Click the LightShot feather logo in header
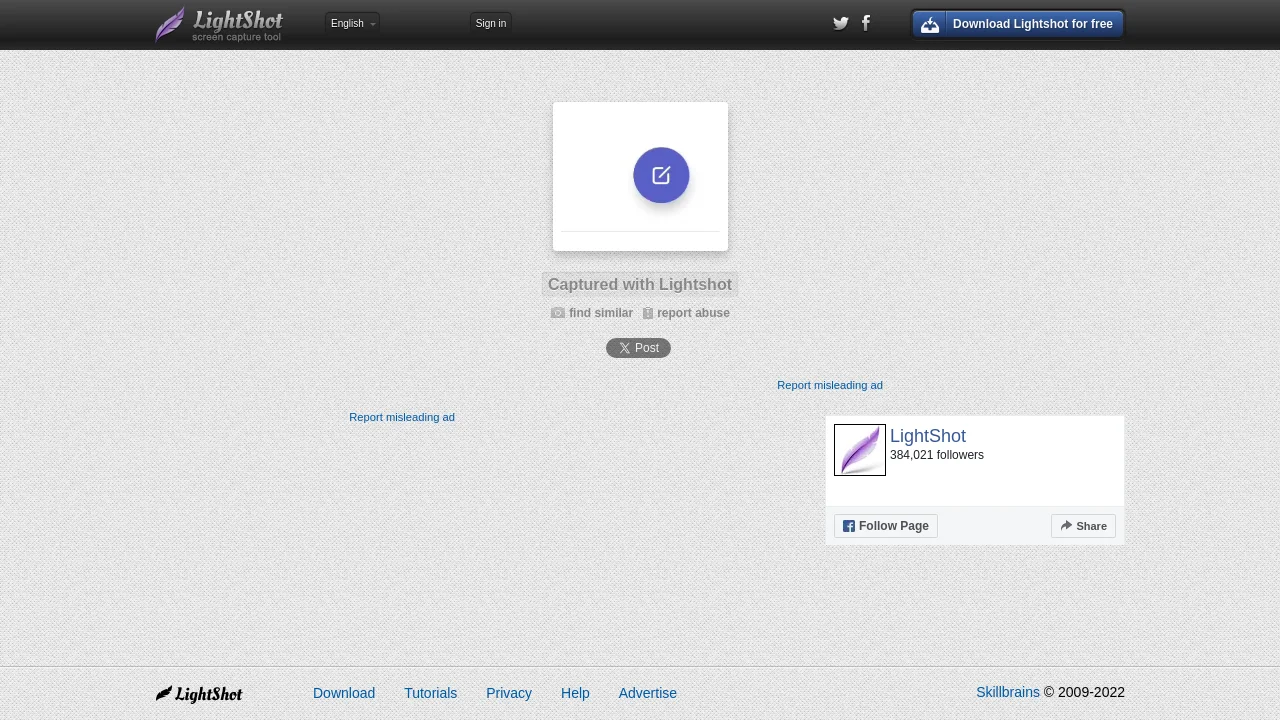Viewport: 1280px width, 720px height. tap(219, 24)
